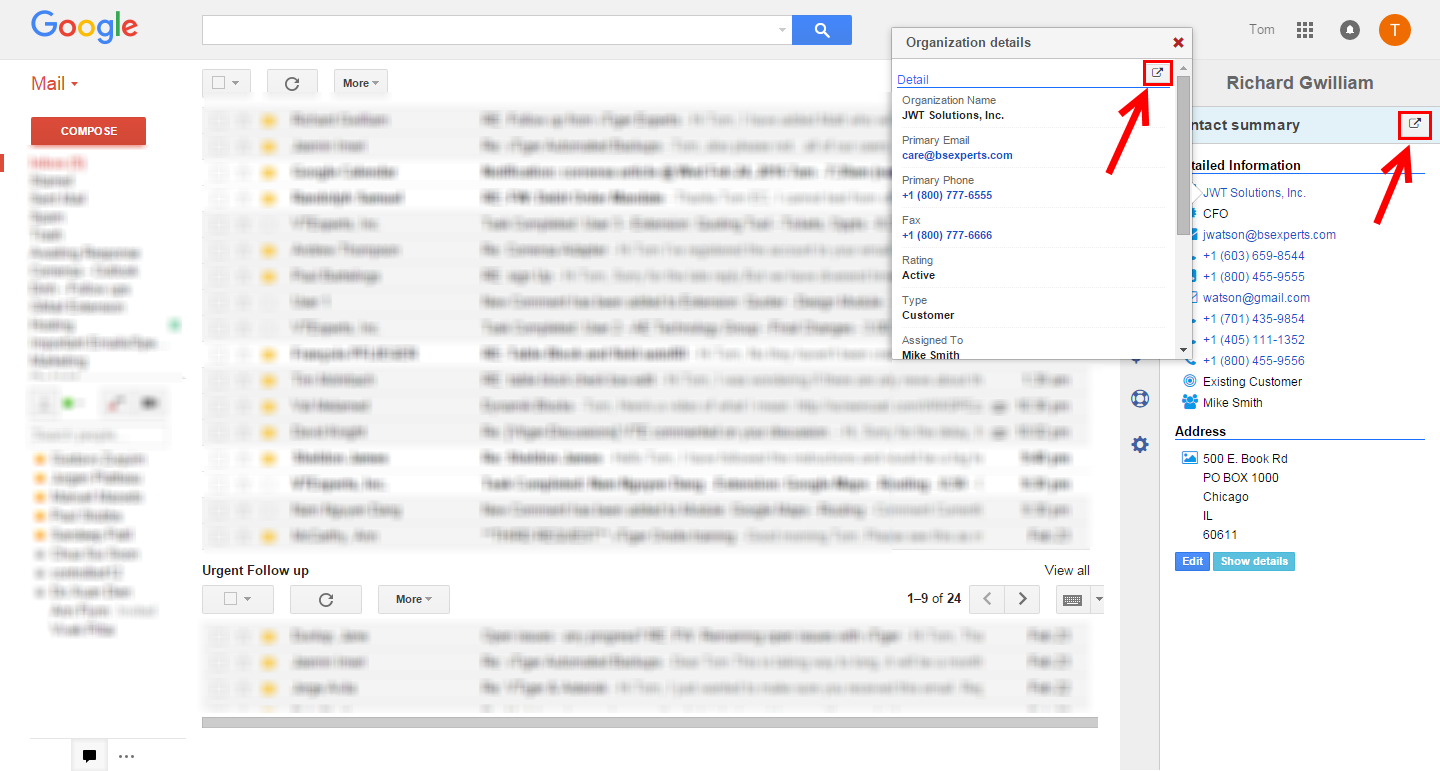This screenshot has height=771, width=1440.
Task: Show search options arrow in search box
Action: (x=782, y=30)
